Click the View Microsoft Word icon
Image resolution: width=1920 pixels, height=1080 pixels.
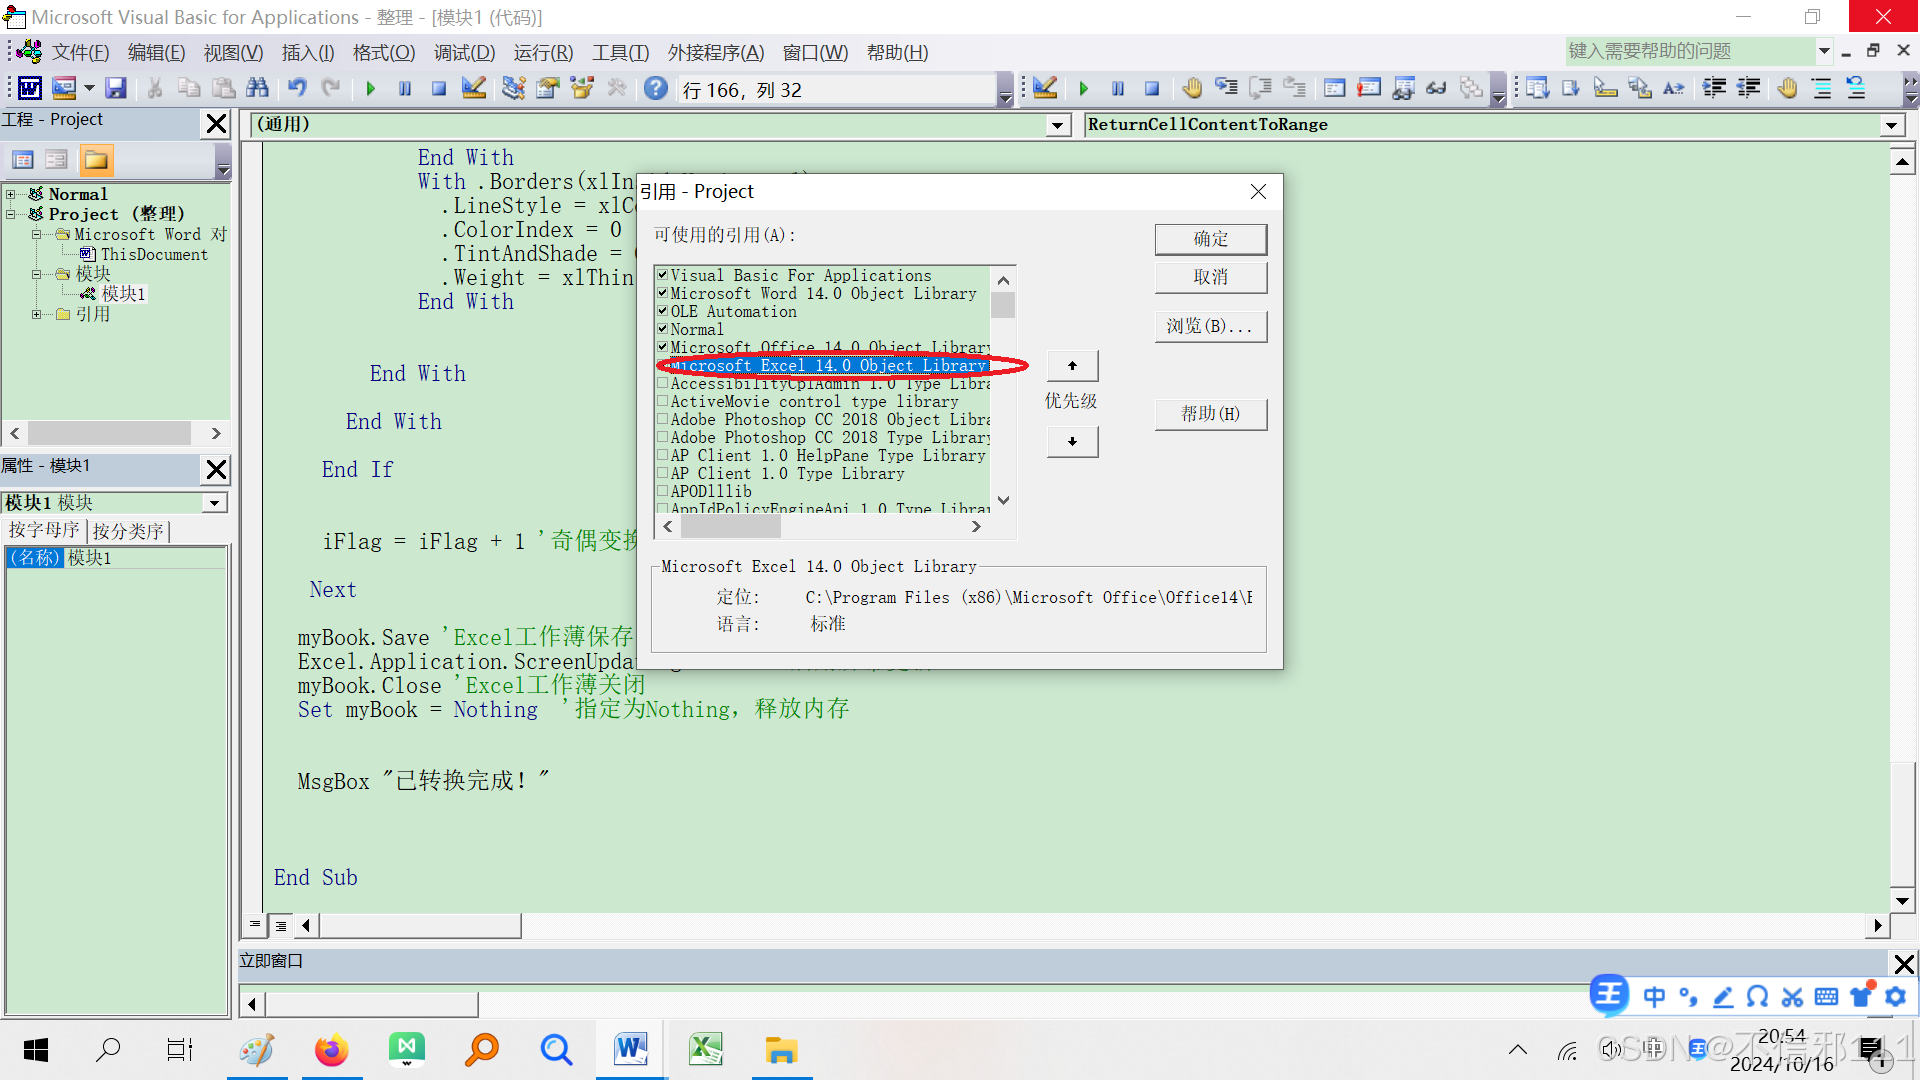[x=30, y=89]
